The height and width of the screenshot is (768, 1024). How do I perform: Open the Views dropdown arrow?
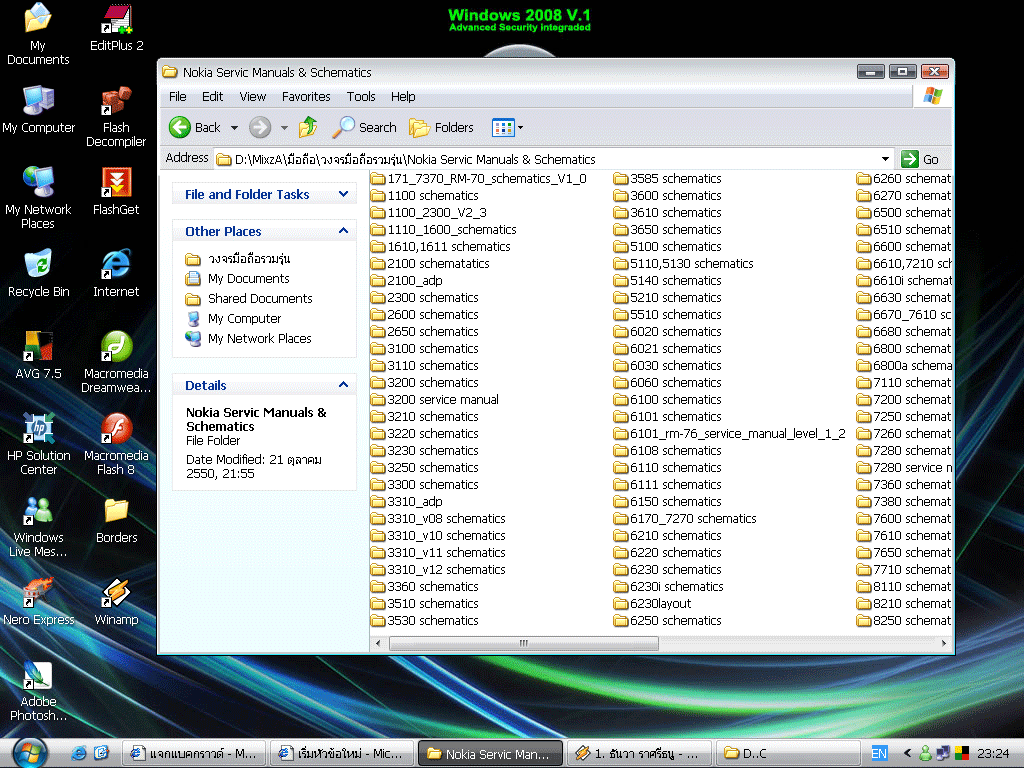[520, 127]
